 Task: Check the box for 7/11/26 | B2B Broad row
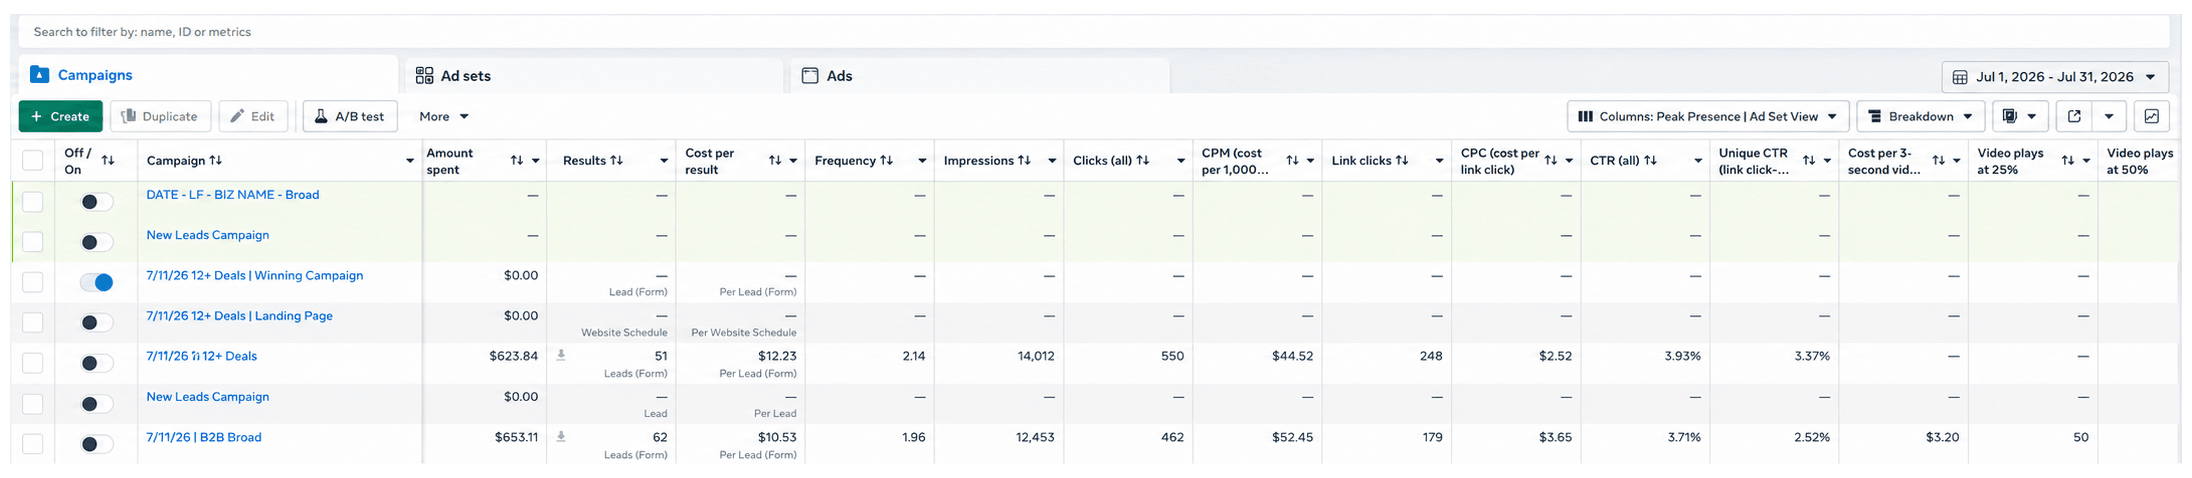[x=33, y=444]
